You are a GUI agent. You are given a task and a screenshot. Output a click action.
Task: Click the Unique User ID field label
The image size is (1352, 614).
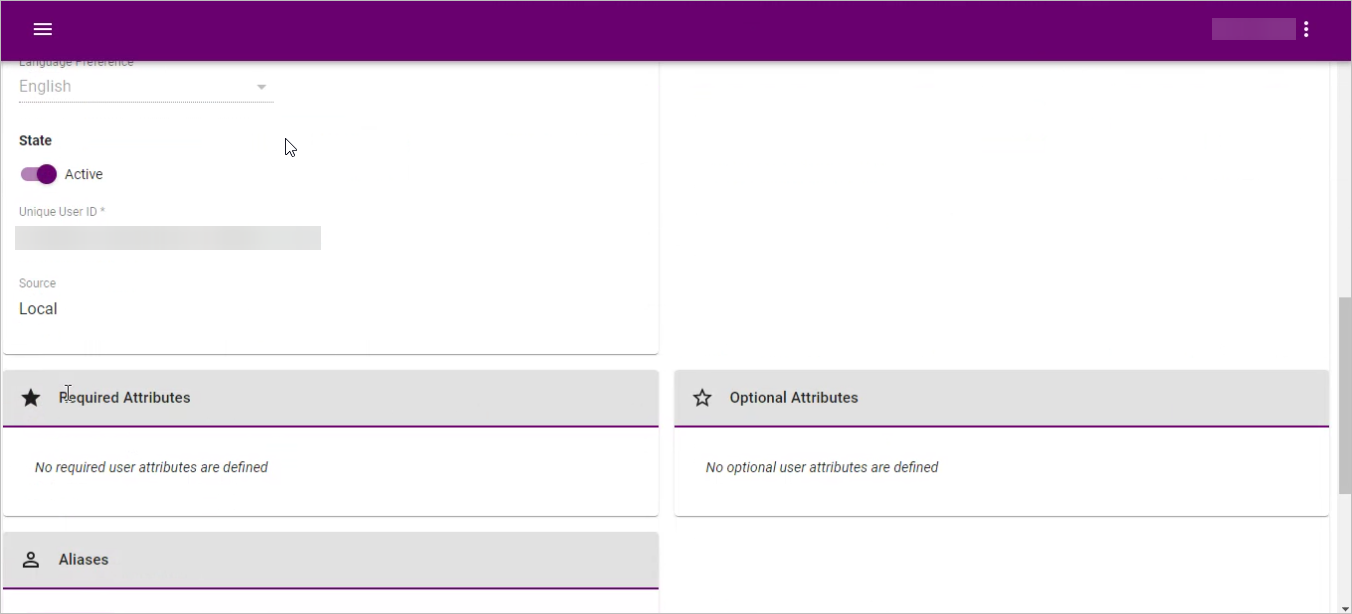click(62, 212)
